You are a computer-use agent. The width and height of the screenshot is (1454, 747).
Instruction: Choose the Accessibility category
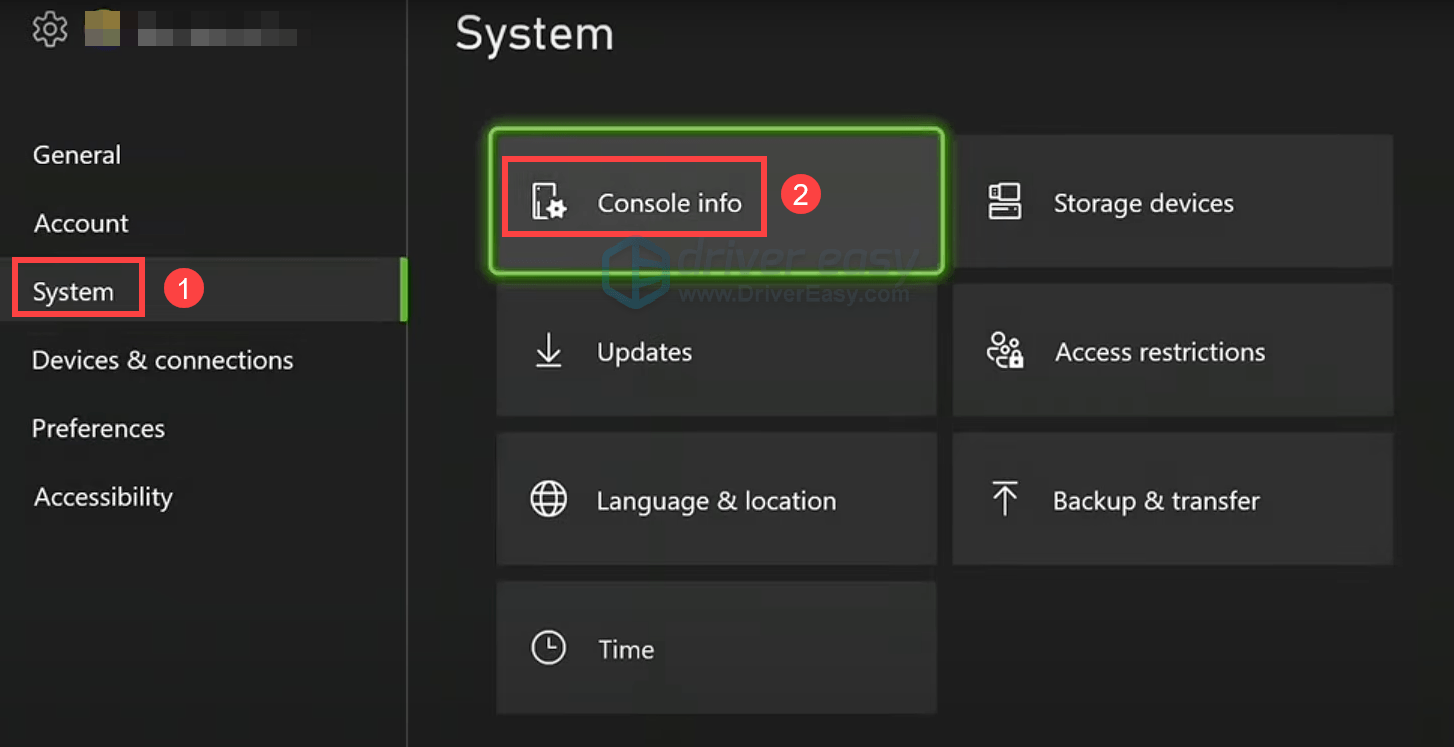coord(103,497)
